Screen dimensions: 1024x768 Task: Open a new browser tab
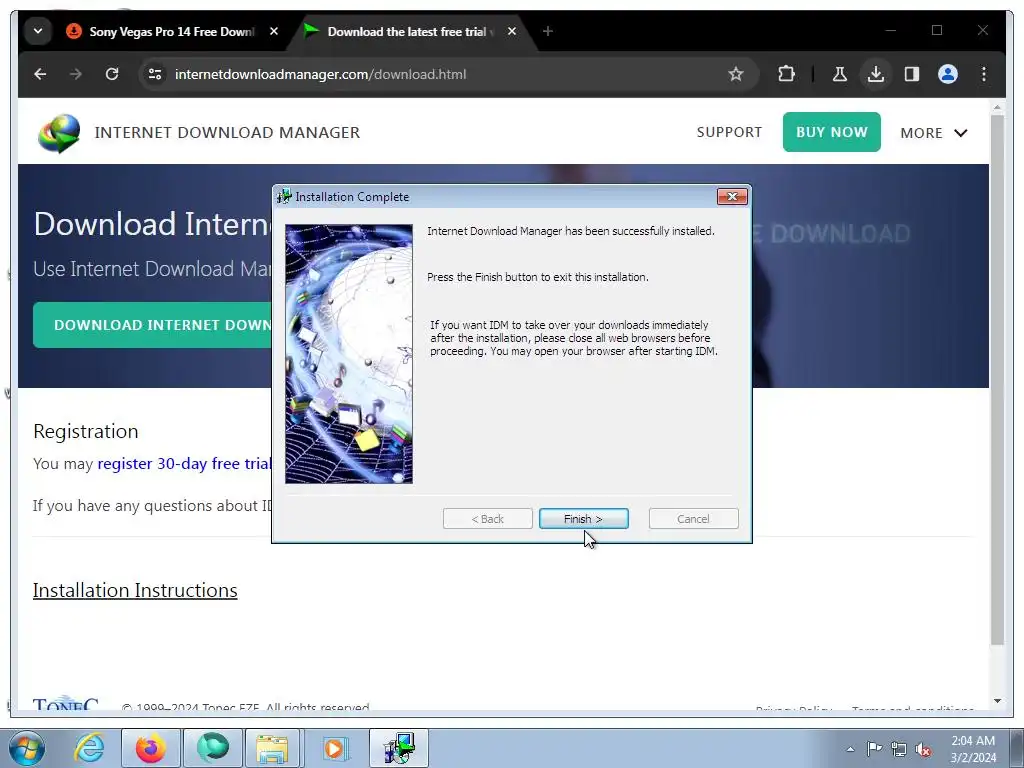coord(548,31)
